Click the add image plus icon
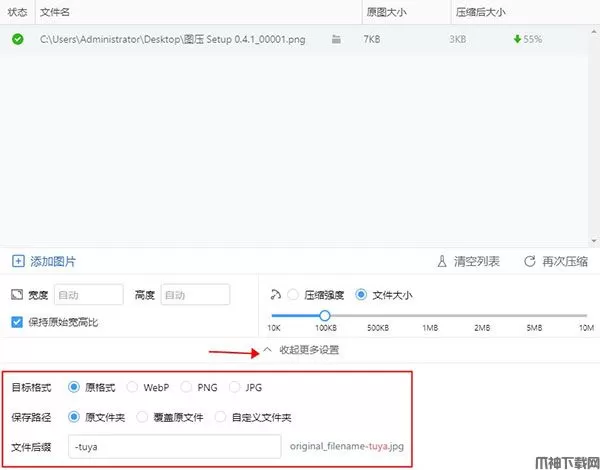The height and width of the screenshot is (470, 600). coord(18,261)
